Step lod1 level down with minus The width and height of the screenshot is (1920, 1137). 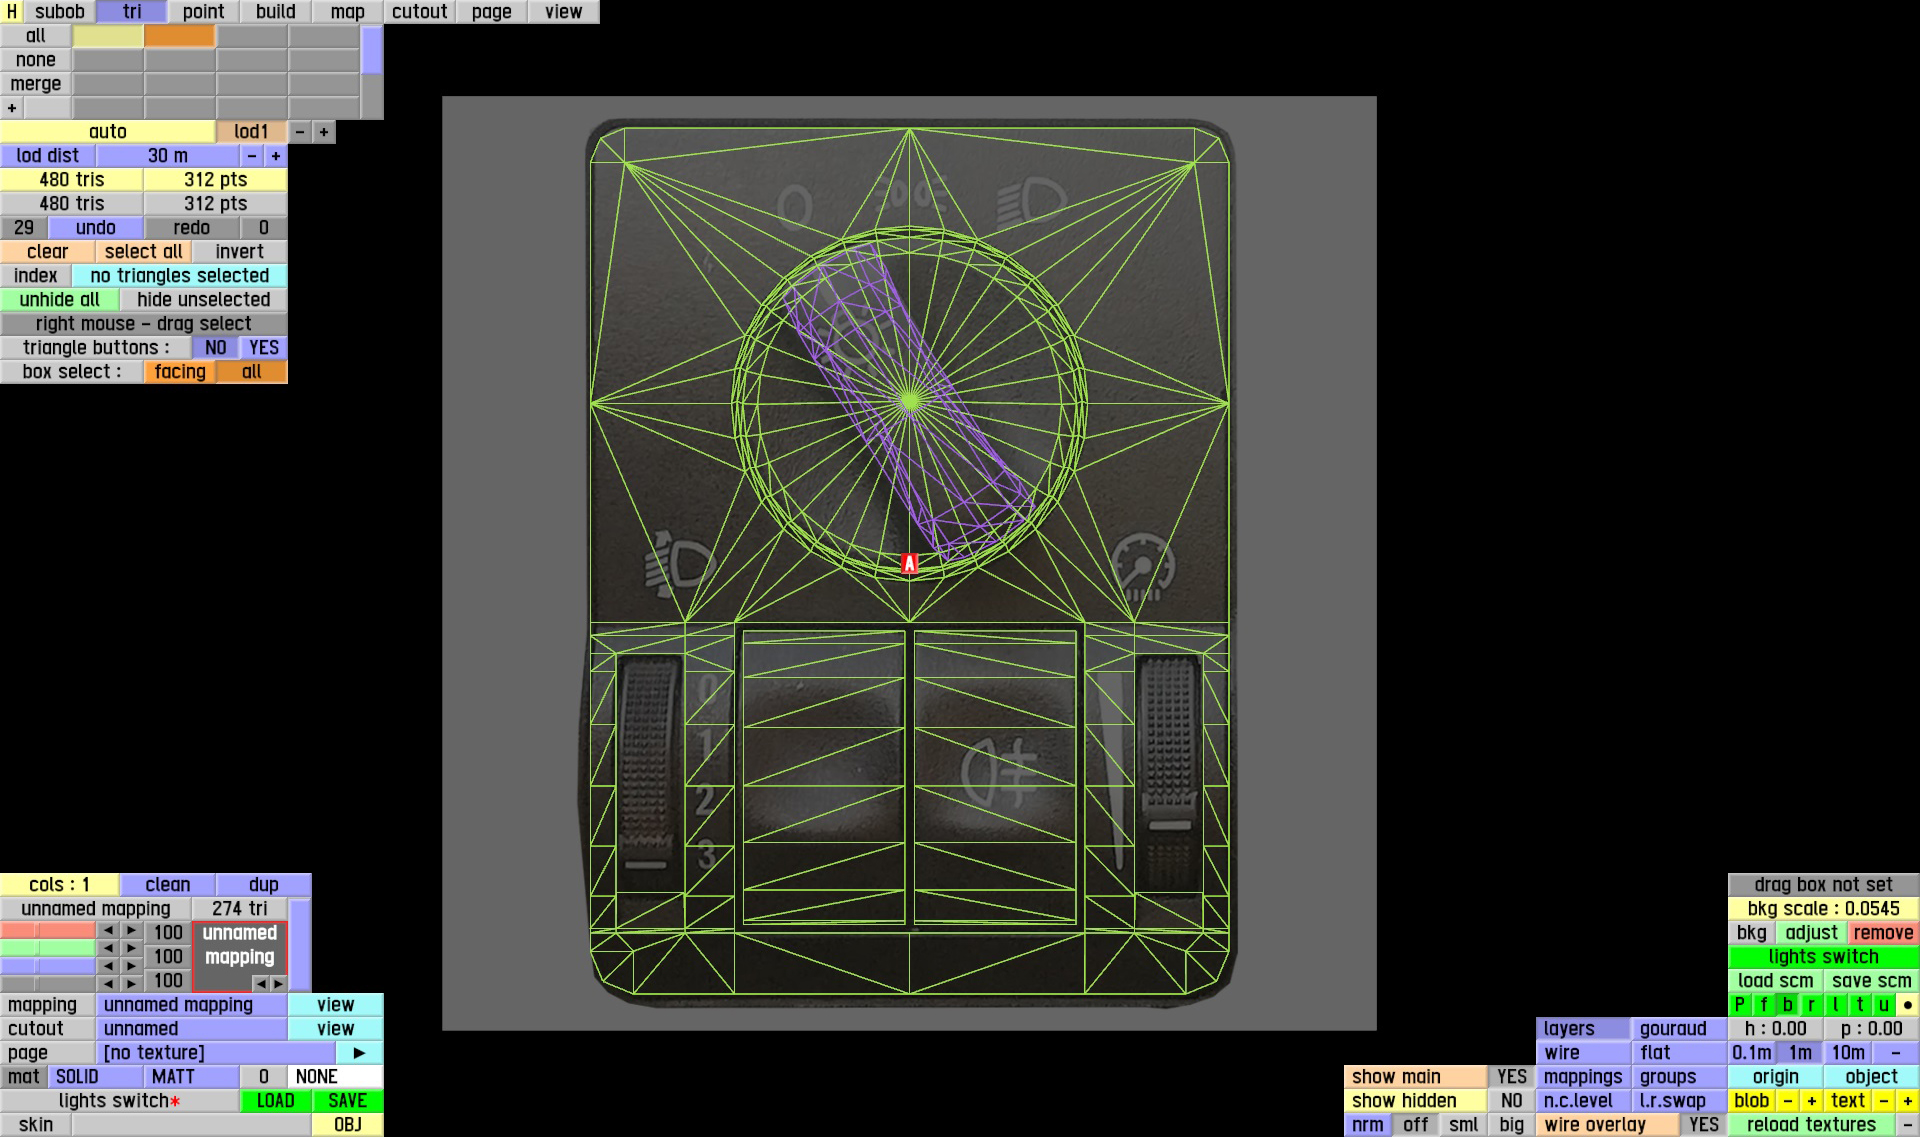point(300,132)
